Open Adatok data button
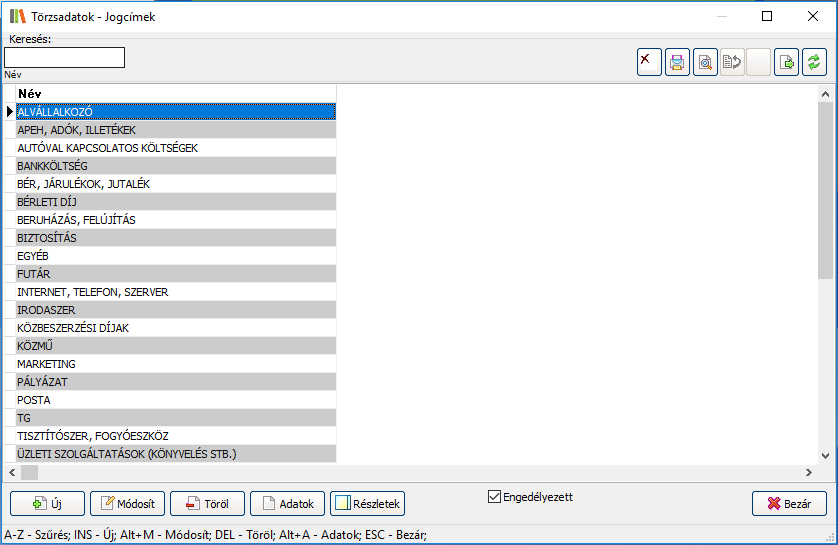 (x=287, y=504)
